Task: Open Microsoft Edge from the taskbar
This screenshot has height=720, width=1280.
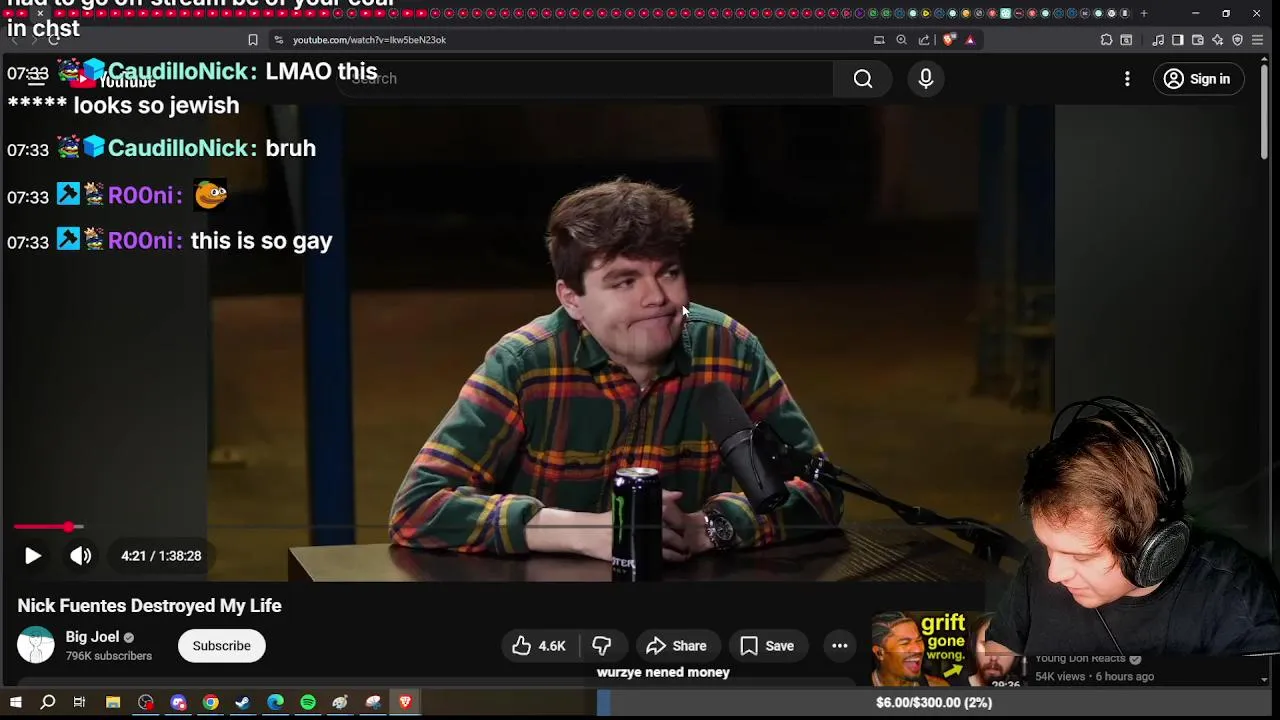Action: coord(275,703)
